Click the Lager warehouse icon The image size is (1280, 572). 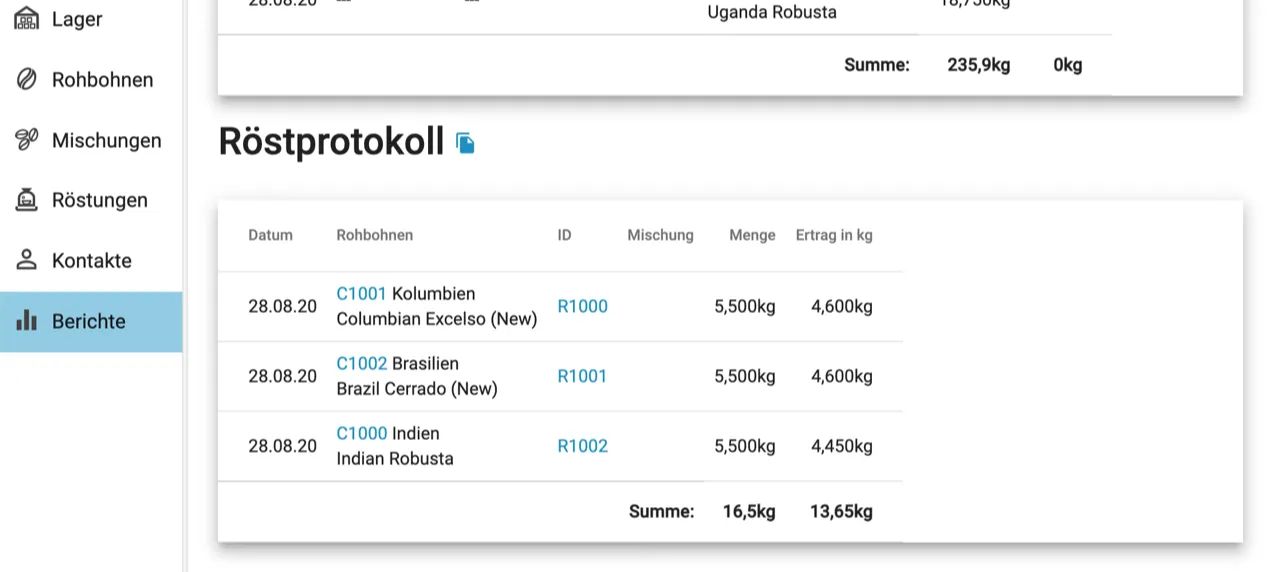tap(27, 19)
